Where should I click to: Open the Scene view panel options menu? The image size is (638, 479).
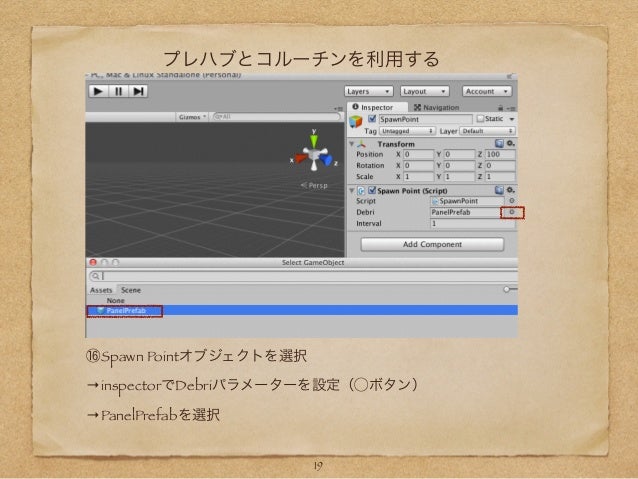(x=339, y=109)
